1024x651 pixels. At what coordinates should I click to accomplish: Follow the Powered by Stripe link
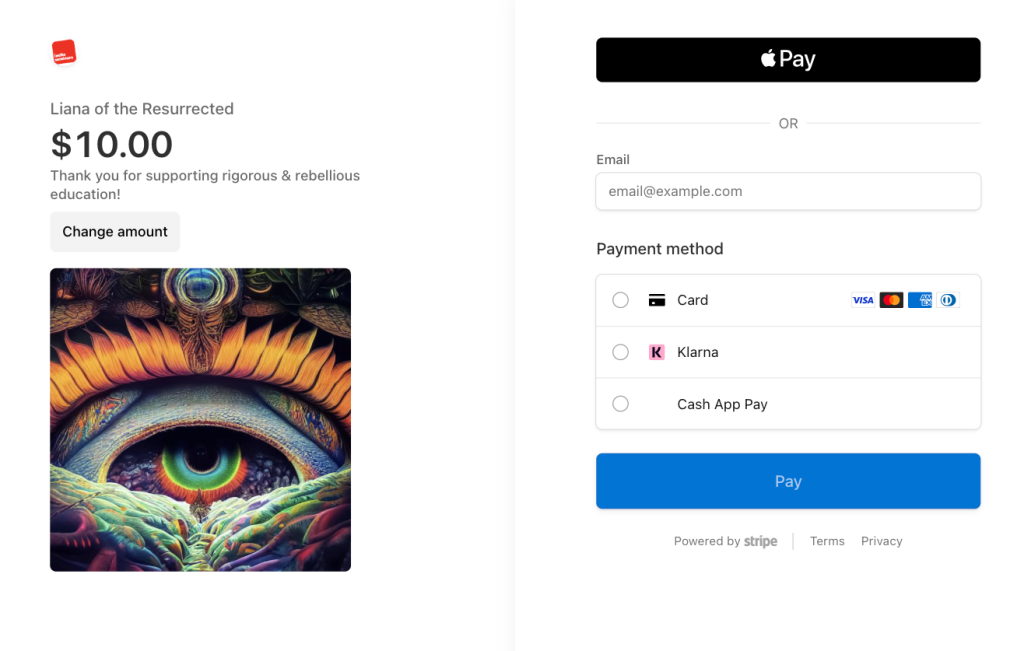[725, 541]
